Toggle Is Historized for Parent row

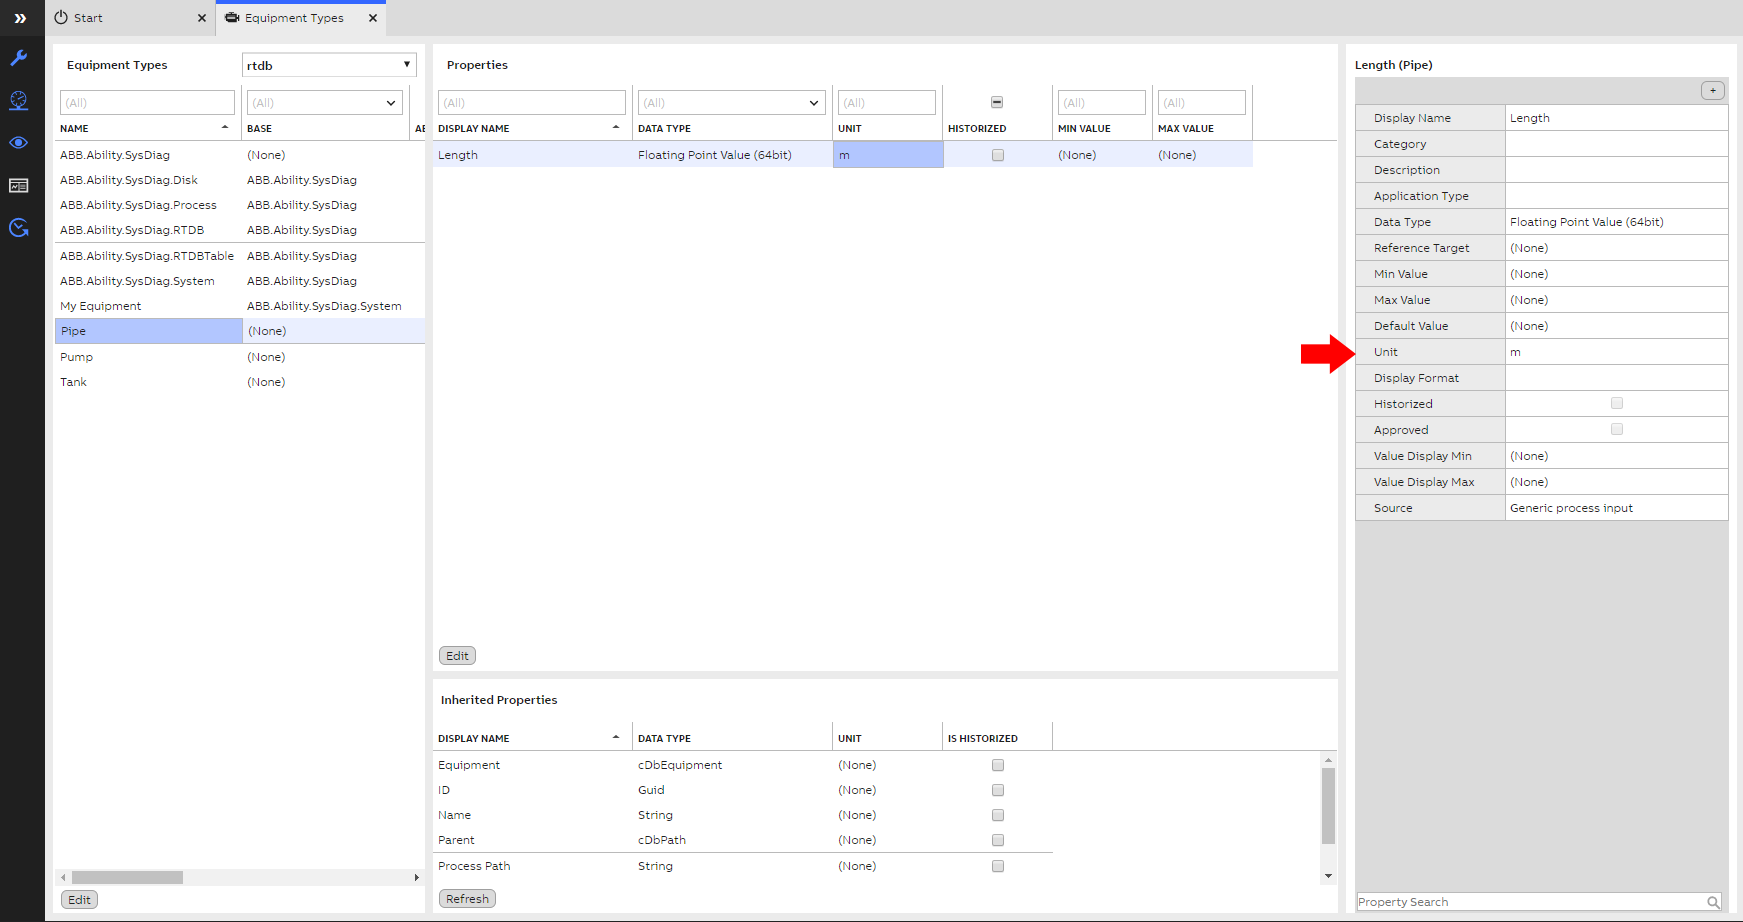[x=998, y=840]
